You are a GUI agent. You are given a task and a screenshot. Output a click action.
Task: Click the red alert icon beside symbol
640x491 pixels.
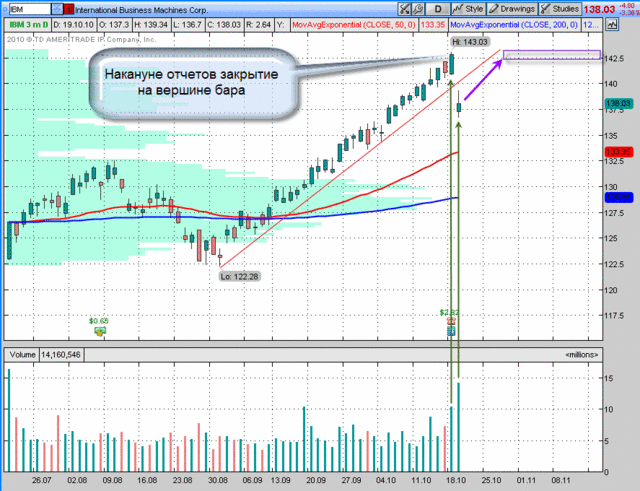coord(69,9)
